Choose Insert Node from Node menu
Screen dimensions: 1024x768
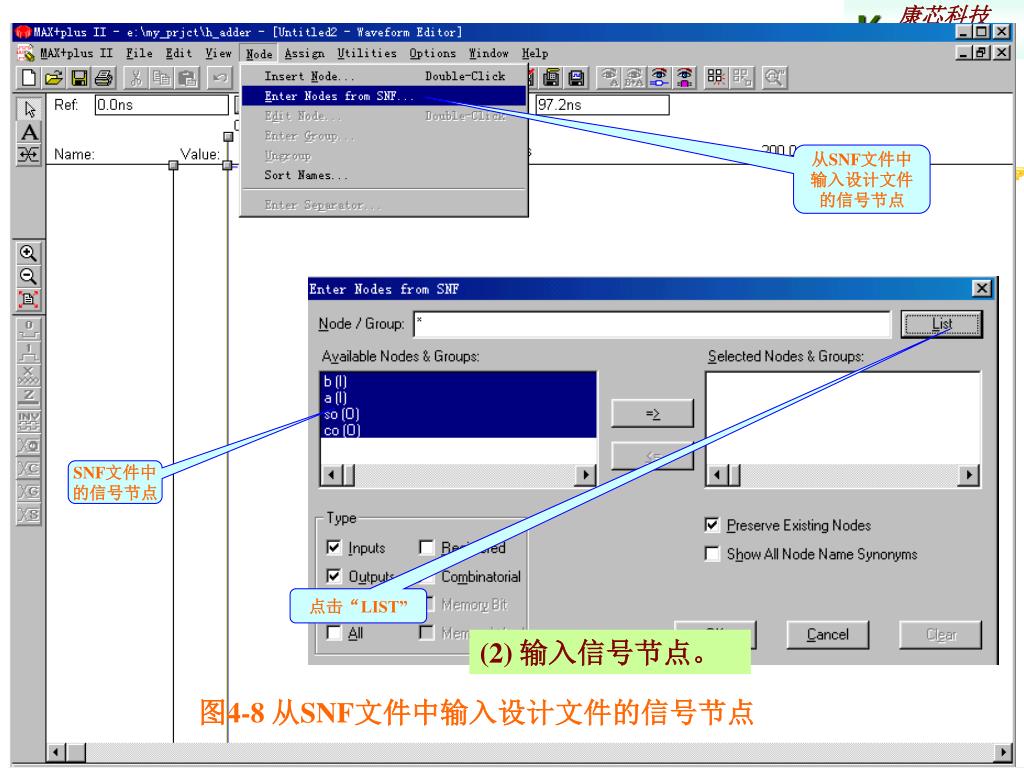(x=384, y=76)
